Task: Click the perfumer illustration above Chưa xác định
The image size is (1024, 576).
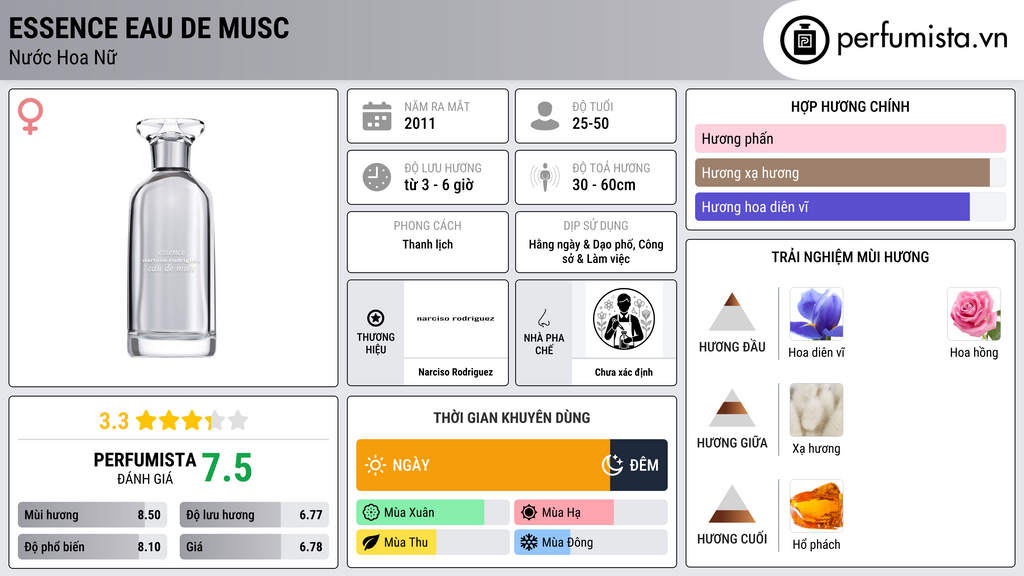Action: tap(624, 319)
